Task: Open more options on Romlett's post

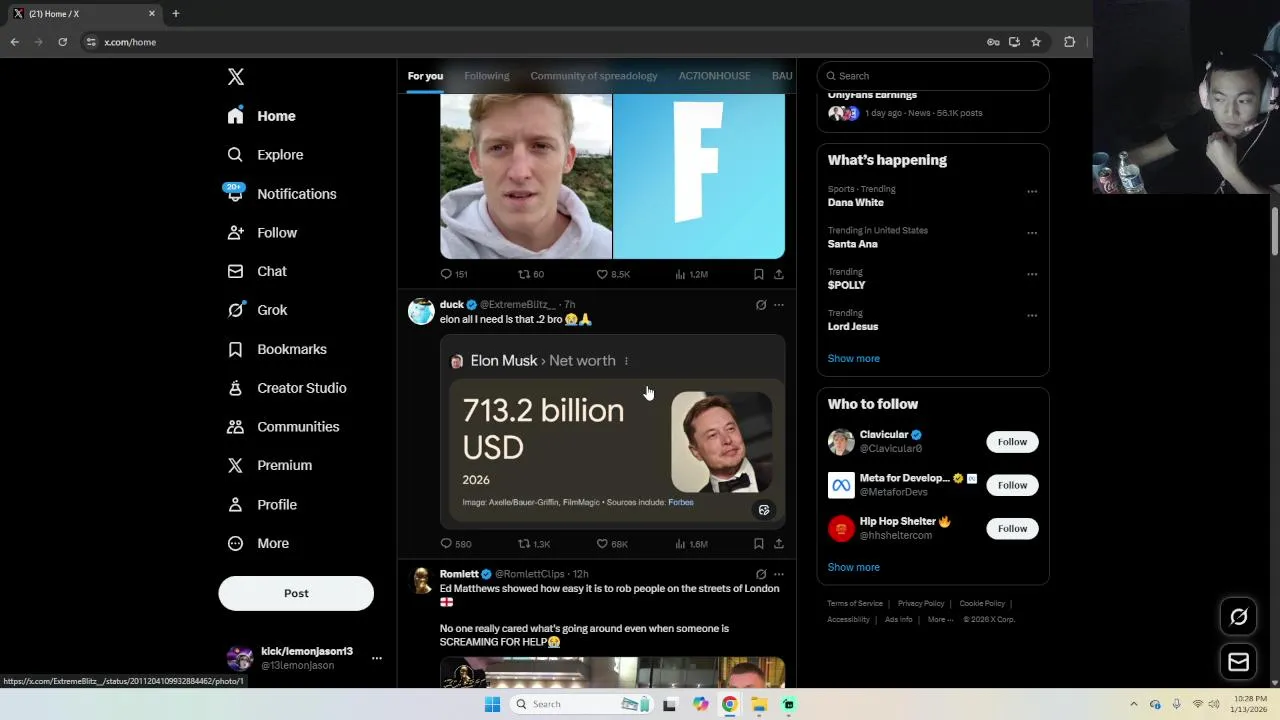Action: point(779,575)
